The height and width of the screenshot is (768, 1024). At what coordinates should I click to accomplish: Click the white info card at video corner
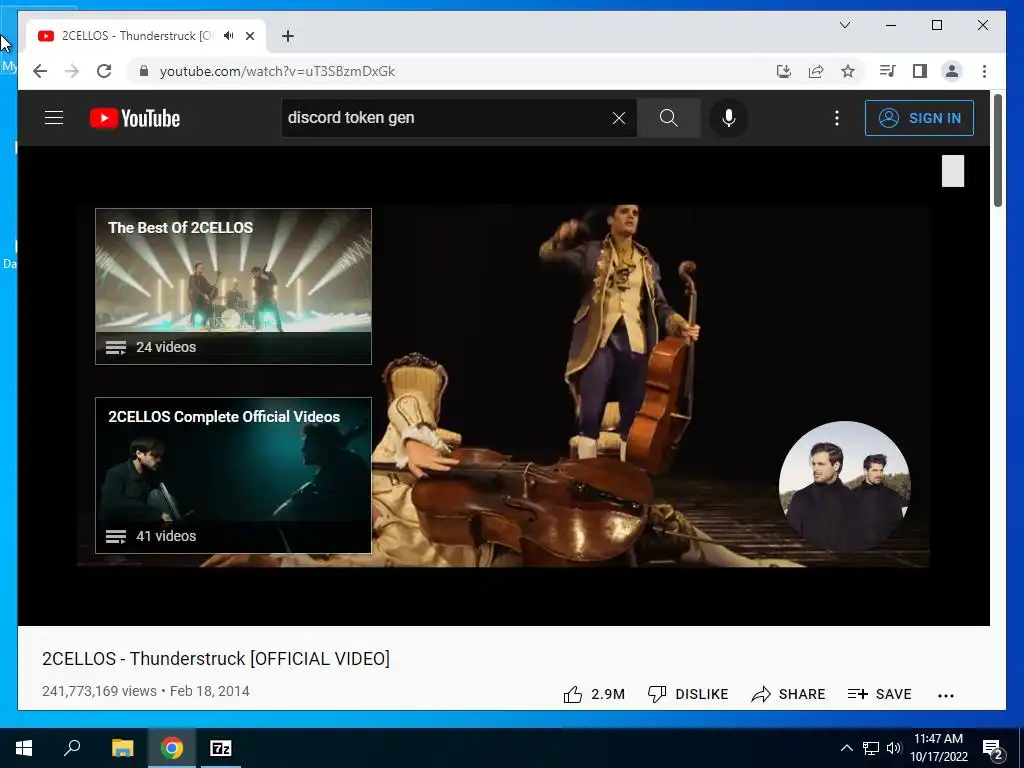(953, 171)
